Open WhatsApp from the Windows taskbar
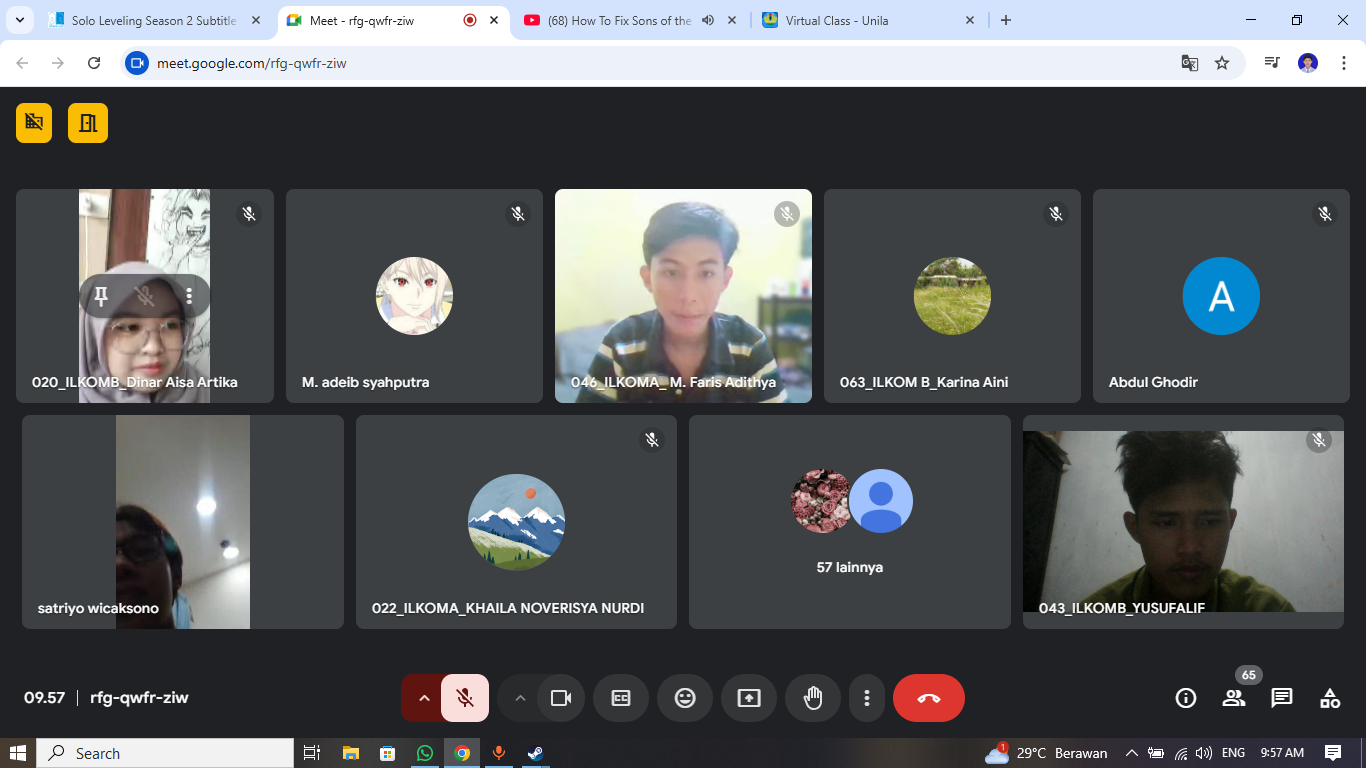Viewport: 1366px width, 768px height. coord(425,753)
